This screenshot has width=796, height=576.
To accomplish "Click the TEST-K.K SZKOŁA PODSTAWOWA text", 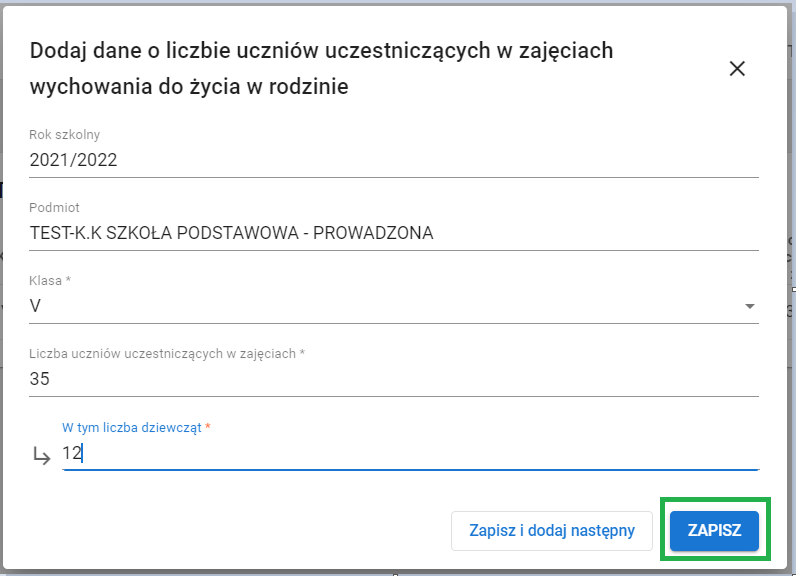I will 231,233.
